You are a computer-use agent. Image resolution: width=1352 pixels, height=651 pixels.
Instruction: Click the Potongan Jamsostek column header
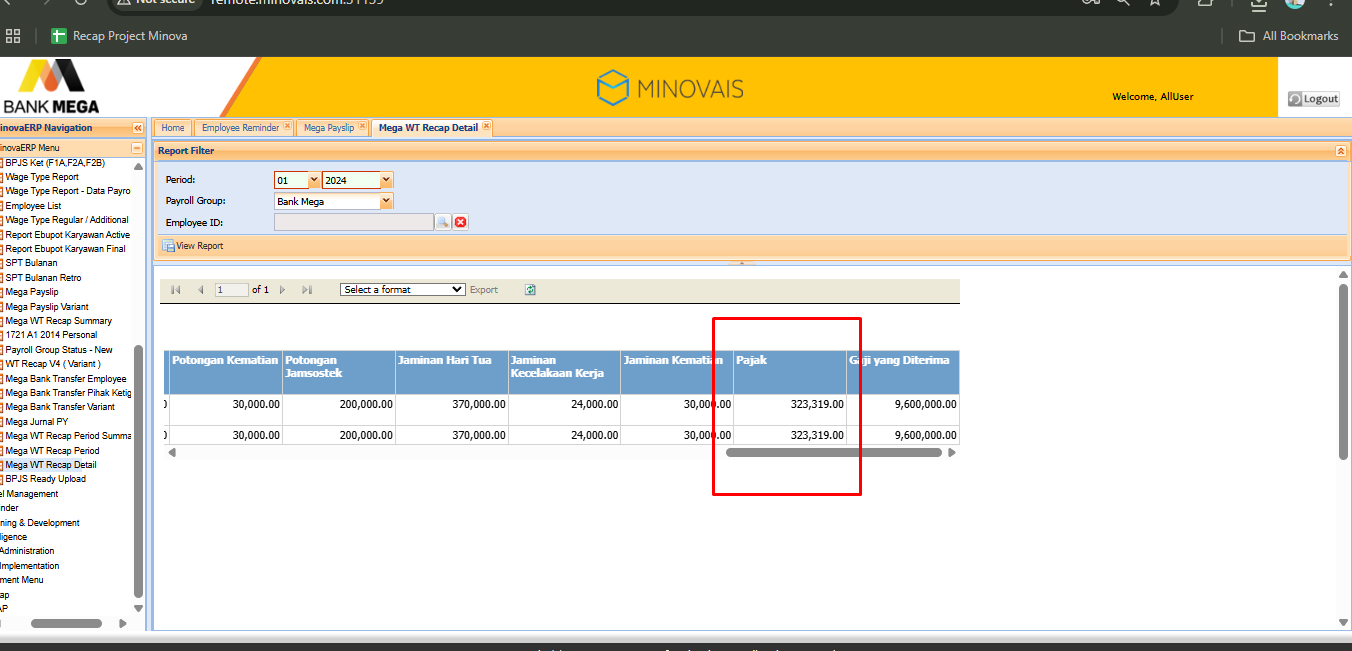pos(338,372)
